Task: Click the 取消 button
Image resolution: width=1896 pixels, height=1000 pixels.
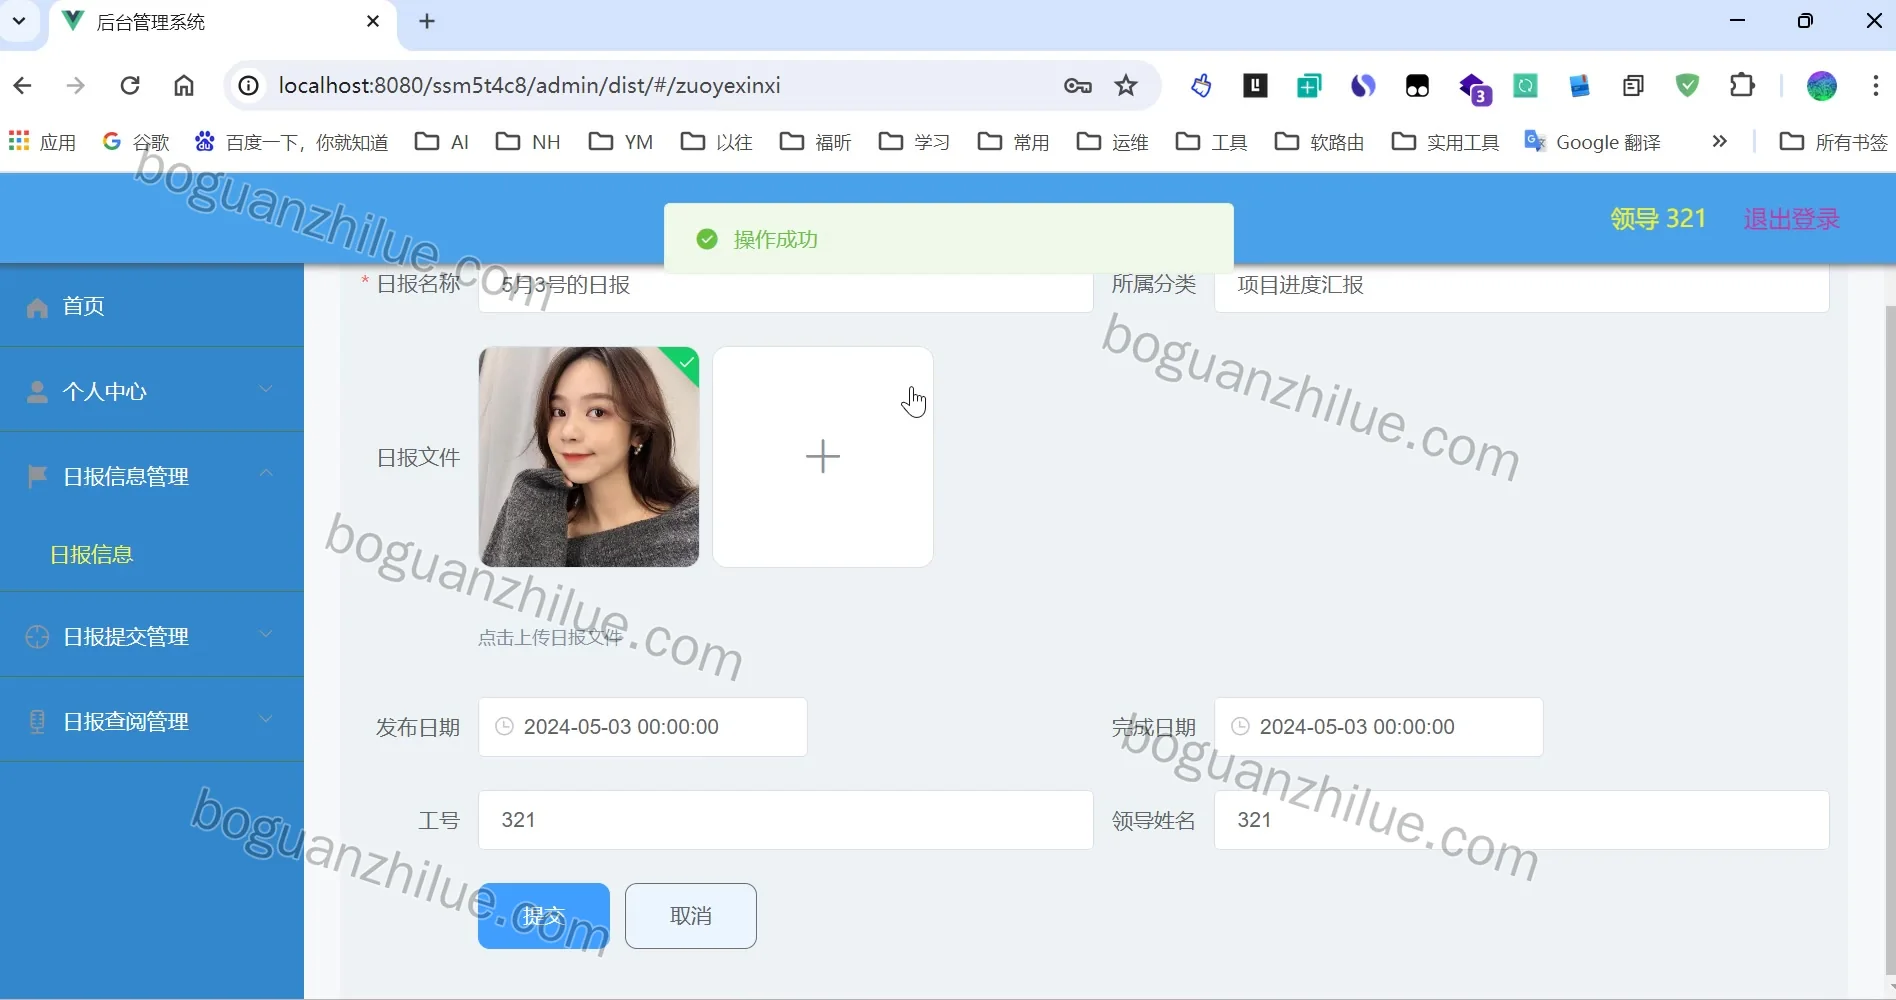Action: coord(691,916)
